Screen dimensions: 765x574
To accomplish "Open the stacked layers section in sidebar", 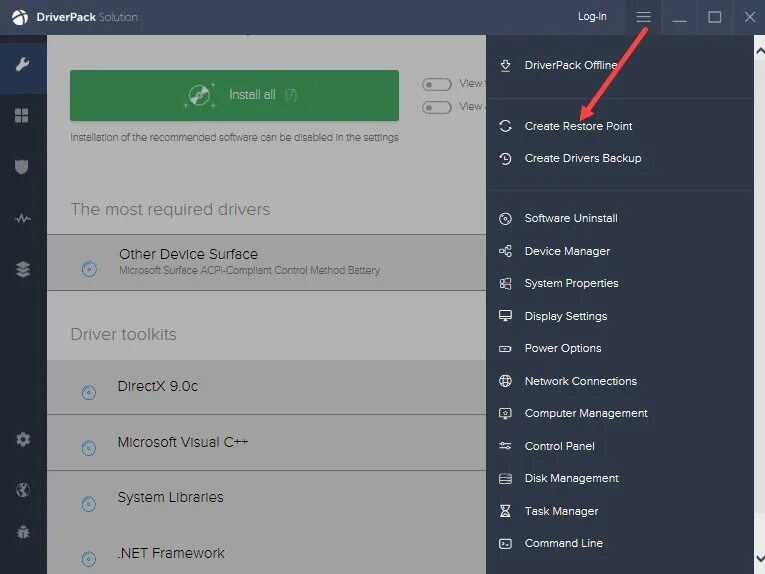I will [23, 269].
